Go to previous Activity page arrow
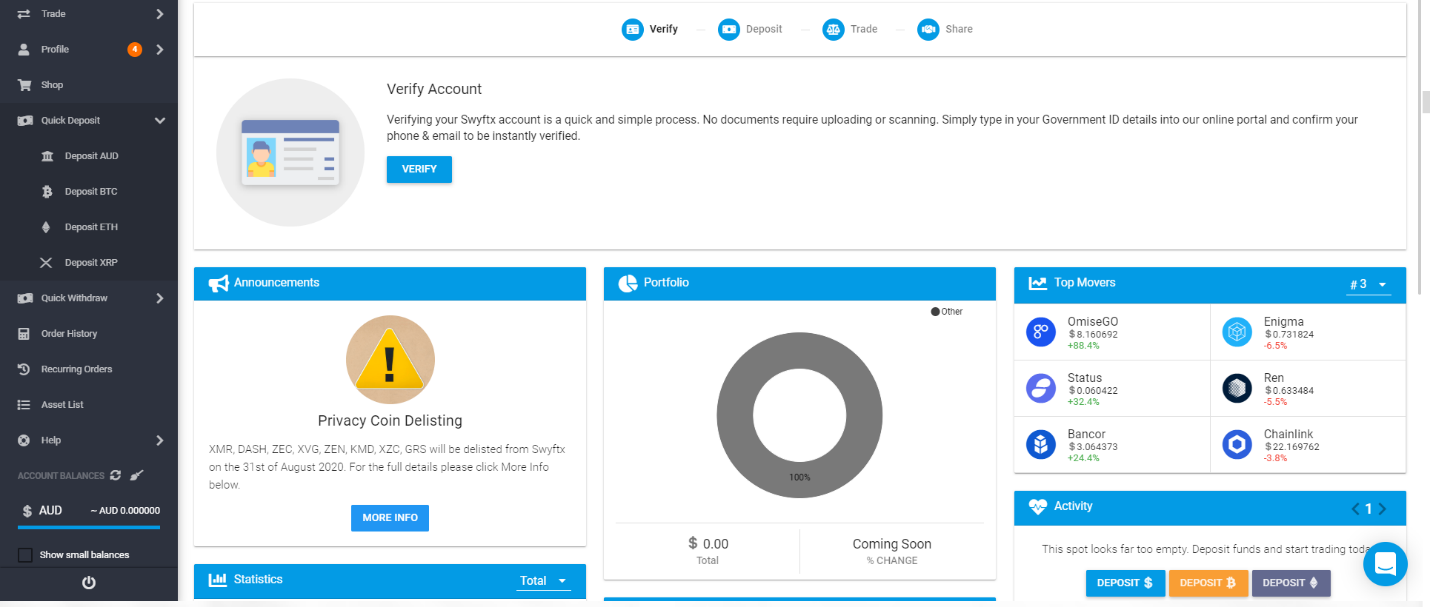This screenshot has height=607, width=1430. click(1356, 509)
